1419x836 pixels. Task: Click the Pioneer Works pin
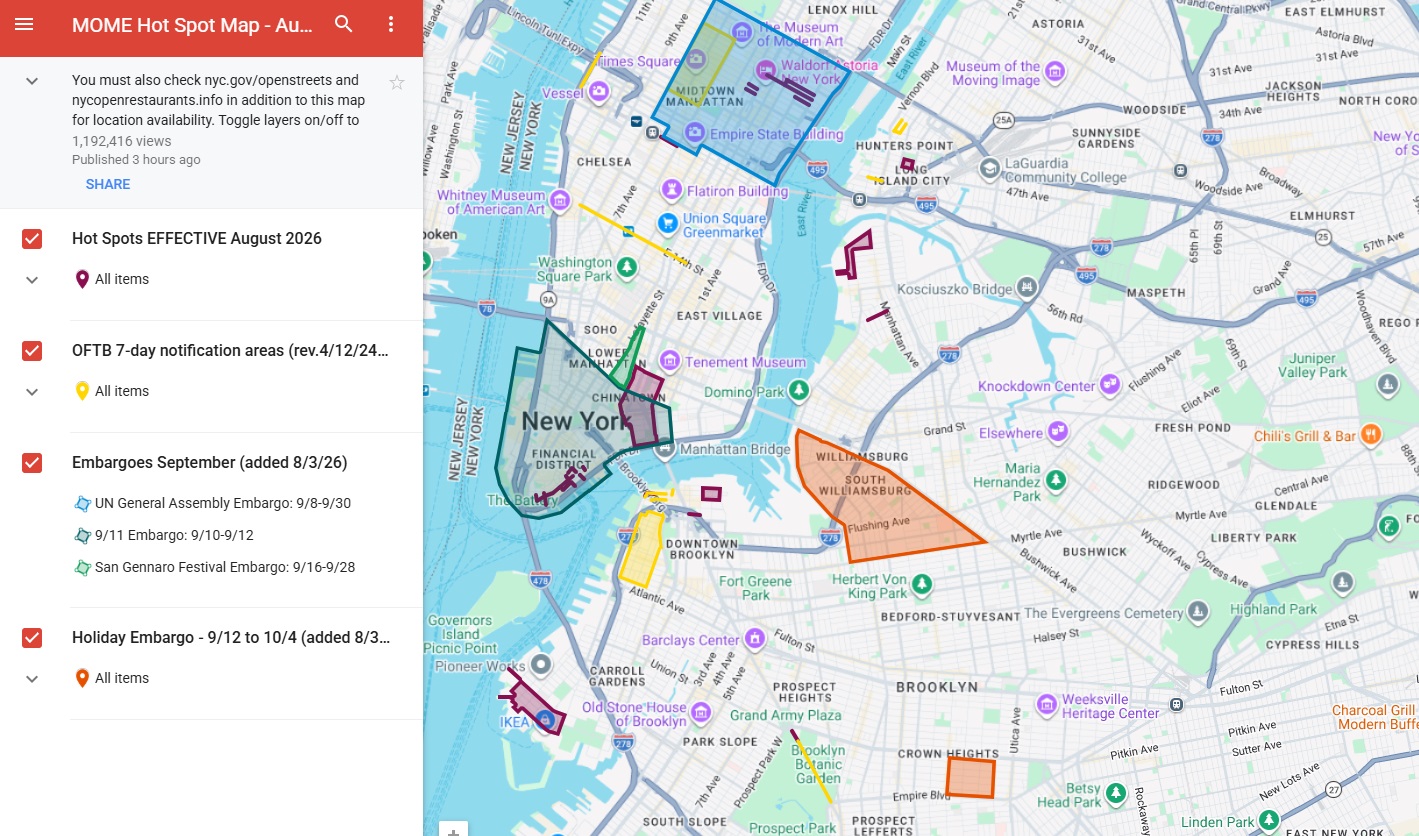[541, 664]
